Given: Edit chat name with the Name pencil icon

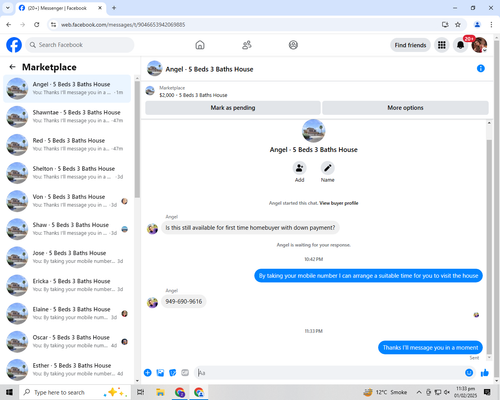Looking at the screenshot, I should (x=328, y=168).
